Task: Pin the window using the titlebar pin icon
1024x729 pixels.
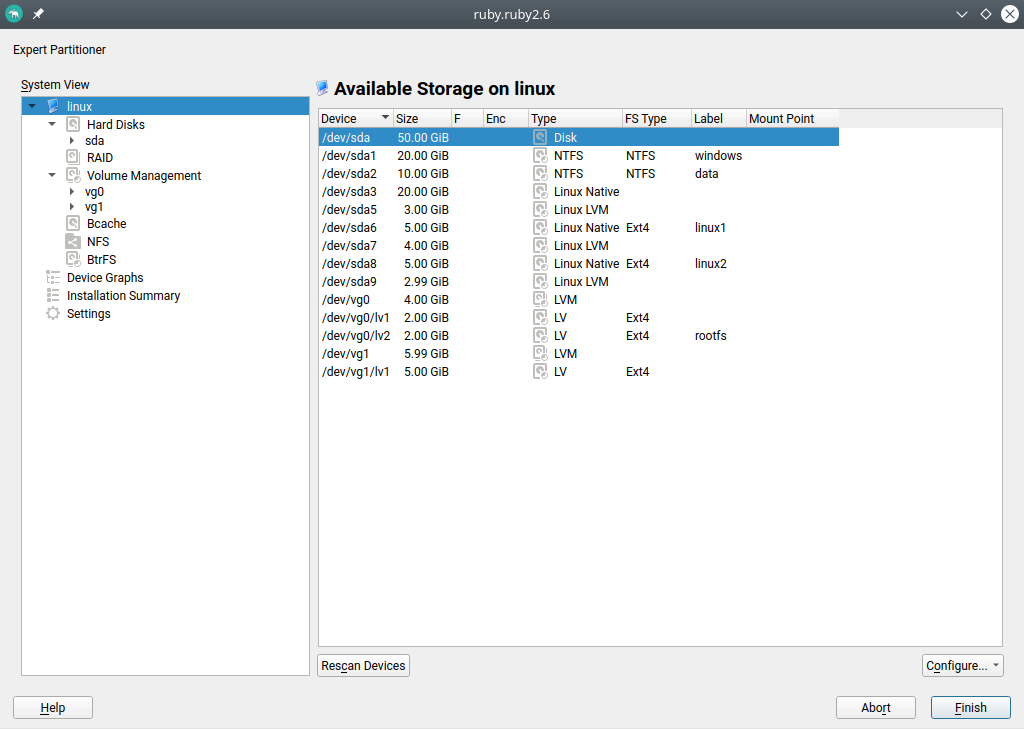Action: [x=38, y=14]
